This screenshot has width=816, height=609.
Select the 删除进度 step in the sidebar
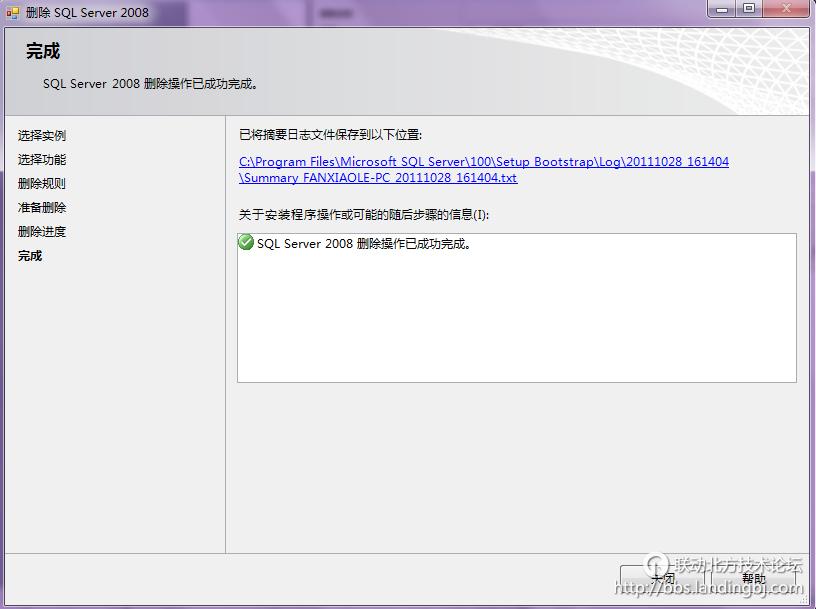pyautogui.click(x=44, y=231)
